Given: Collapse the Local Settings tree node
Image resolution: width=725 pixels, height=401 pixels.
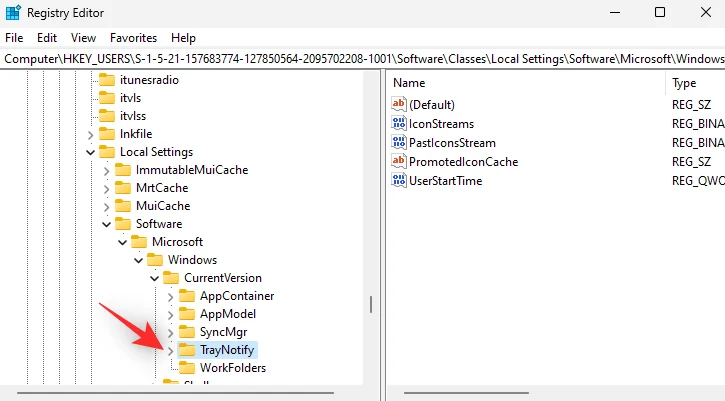Looking at the screenshot, I should point(91,152).
